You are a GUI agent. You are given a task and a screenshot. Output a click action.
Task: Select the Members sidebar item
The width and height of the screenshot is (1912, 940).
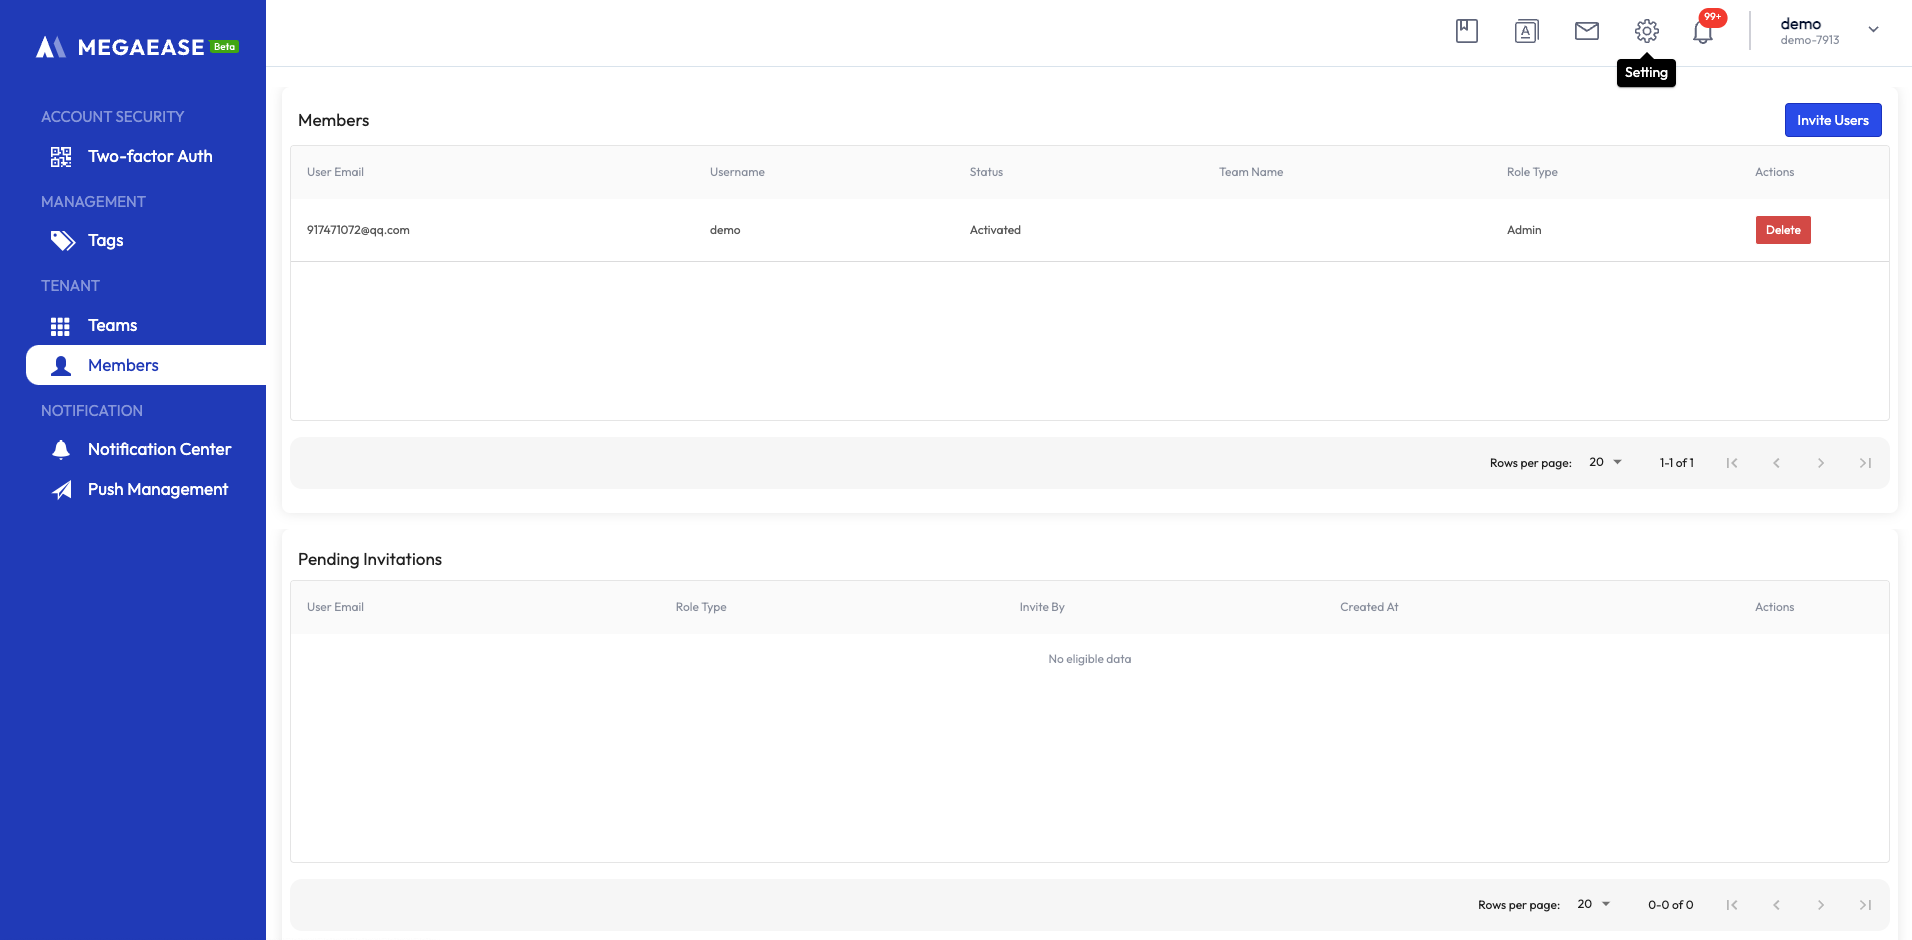123,365
